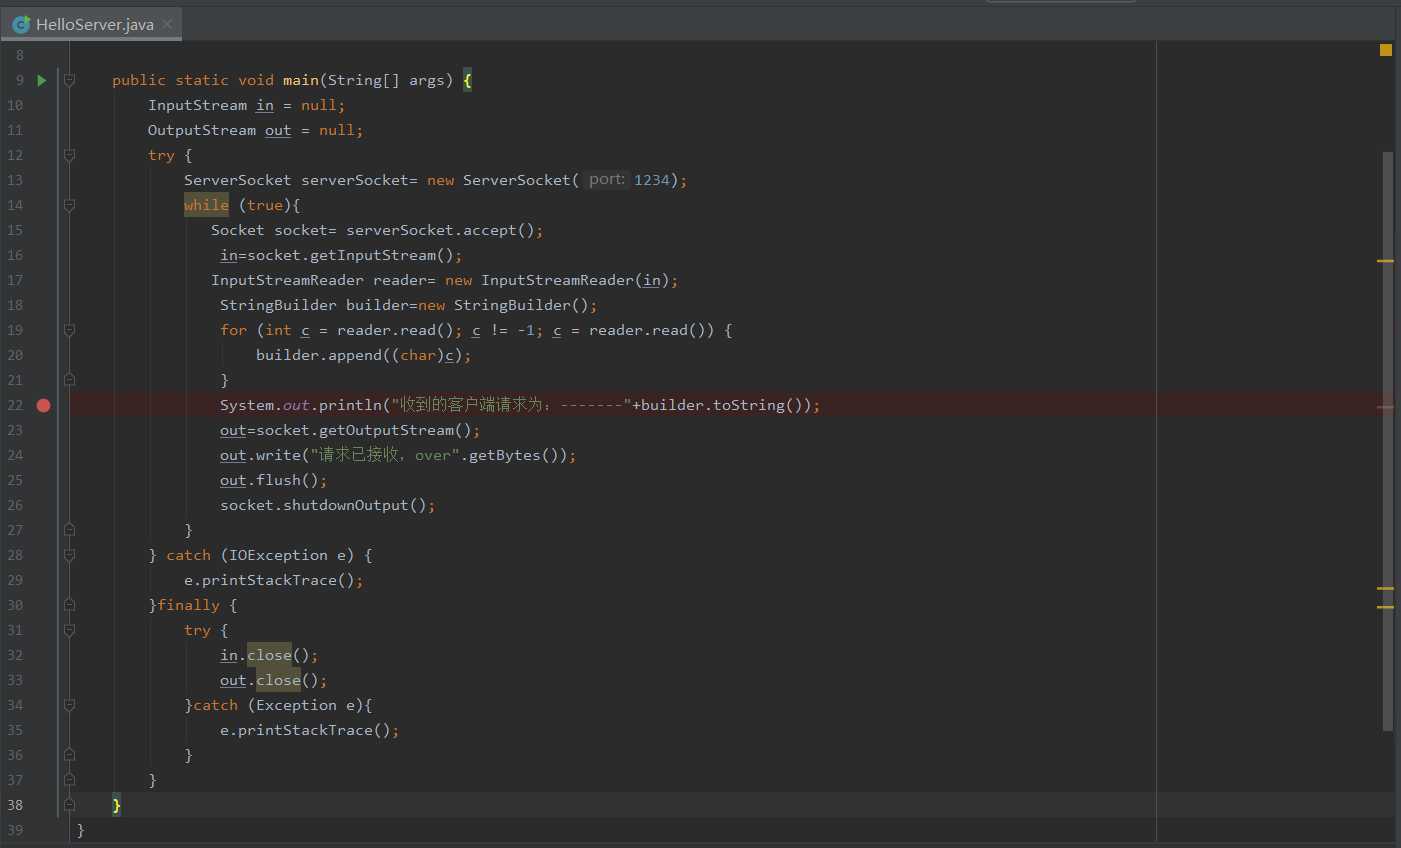
Task: Jump to the lower warning stripe mark near line 30
Action: coord(1385,607)
